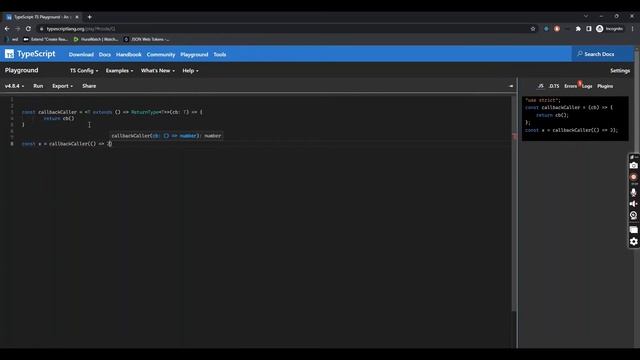The width and height of the screenshot is (640, 360).
Task: Click the browser back arrow
Action: click(x=7, y=29)
